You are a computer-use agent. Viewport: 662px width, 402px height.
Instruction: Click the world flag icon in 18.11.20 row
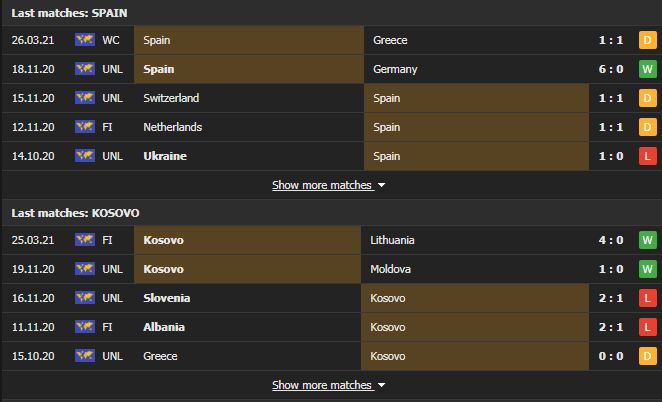[85, 69]
